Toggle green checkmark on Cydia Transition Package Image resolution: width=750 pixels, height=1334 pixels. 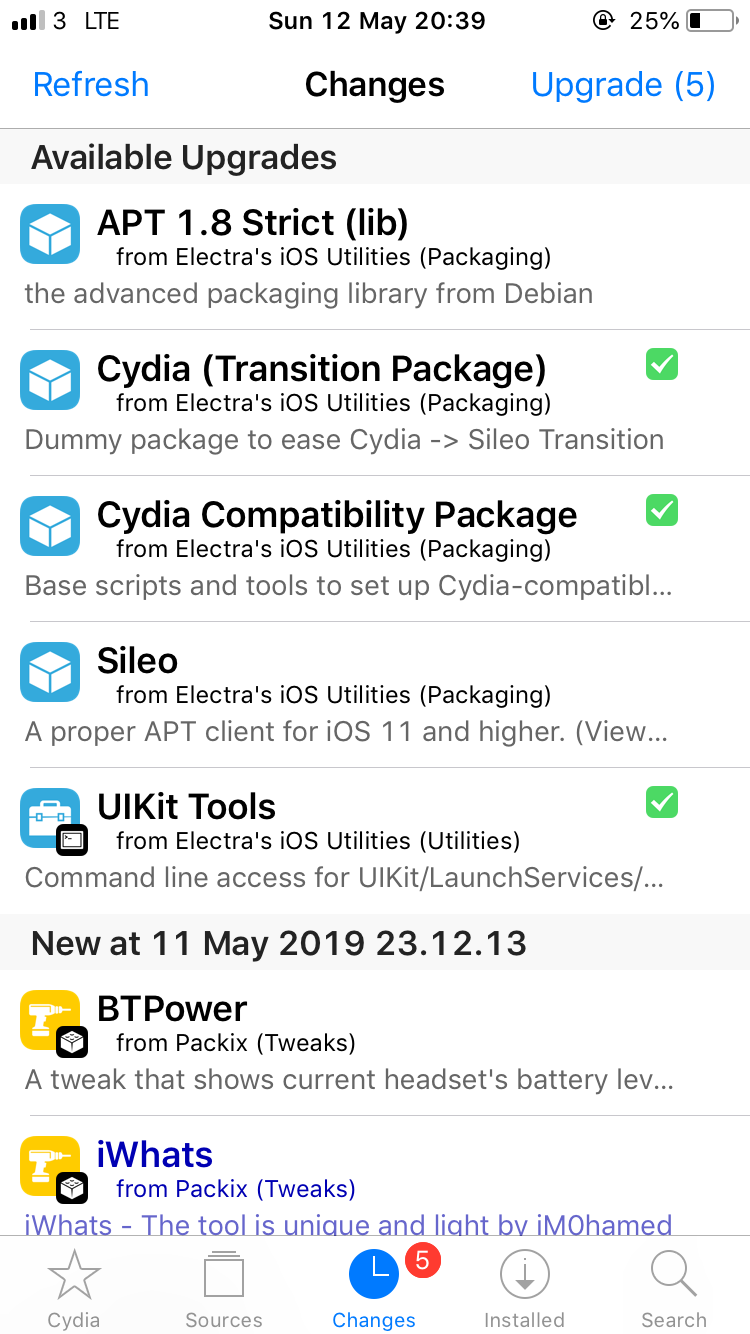[661, 365]
